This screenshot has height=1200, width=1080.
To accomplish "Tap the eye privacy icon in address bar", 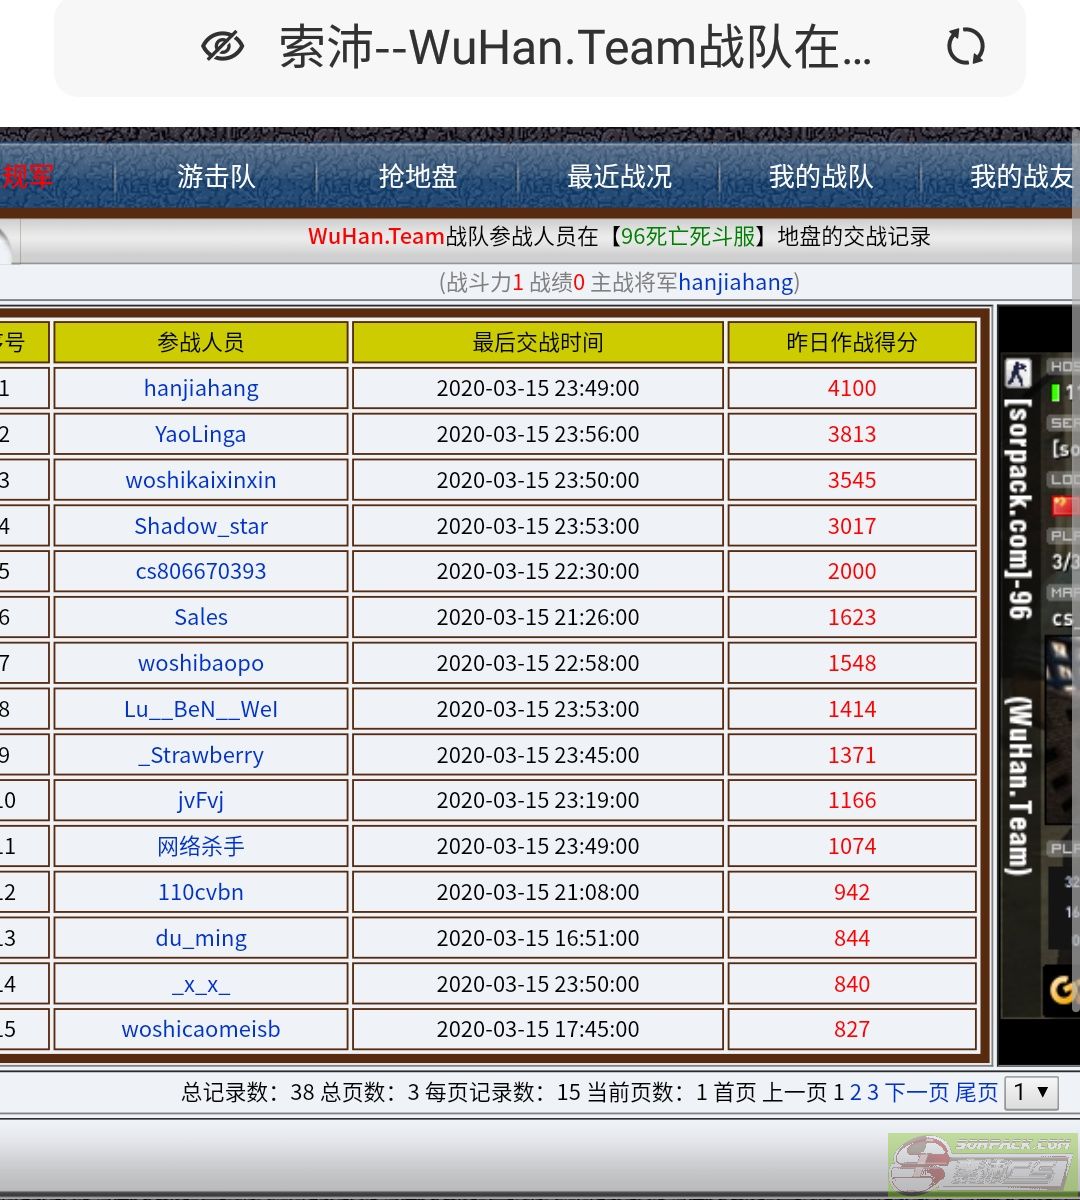I will (222, 47).
